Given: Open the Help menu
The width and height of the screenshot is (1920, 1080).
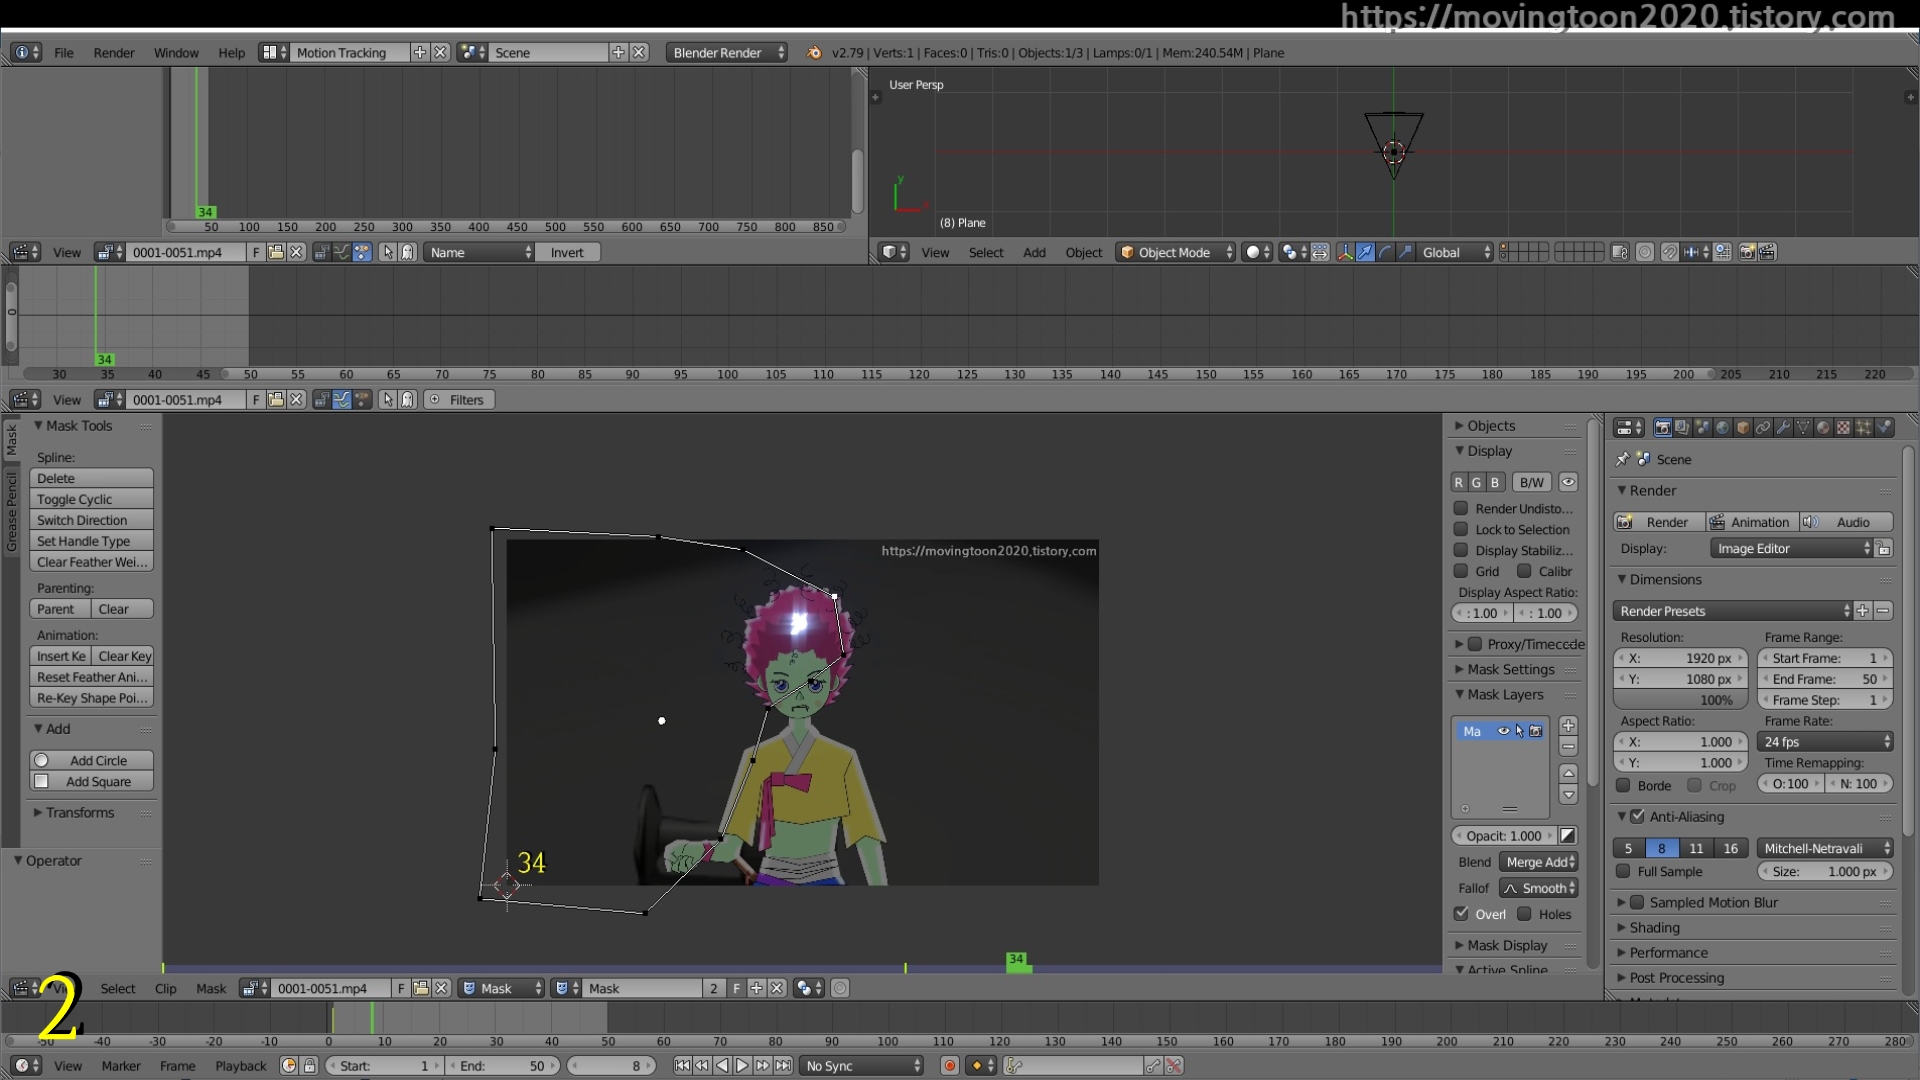Looking at the screenshot, I should coord(231,53).
